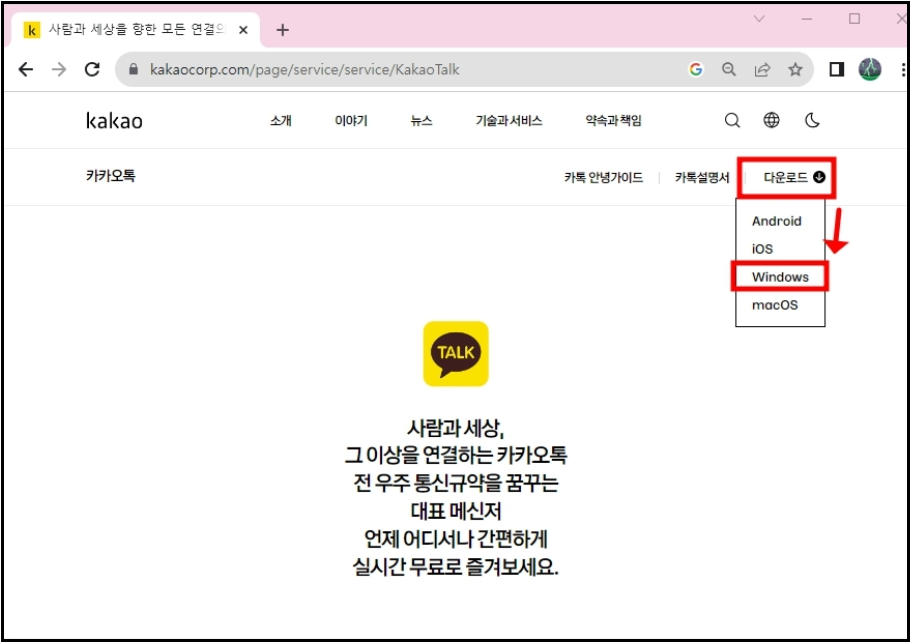Open the Chrome three-dot menu

tap(903, 70)
